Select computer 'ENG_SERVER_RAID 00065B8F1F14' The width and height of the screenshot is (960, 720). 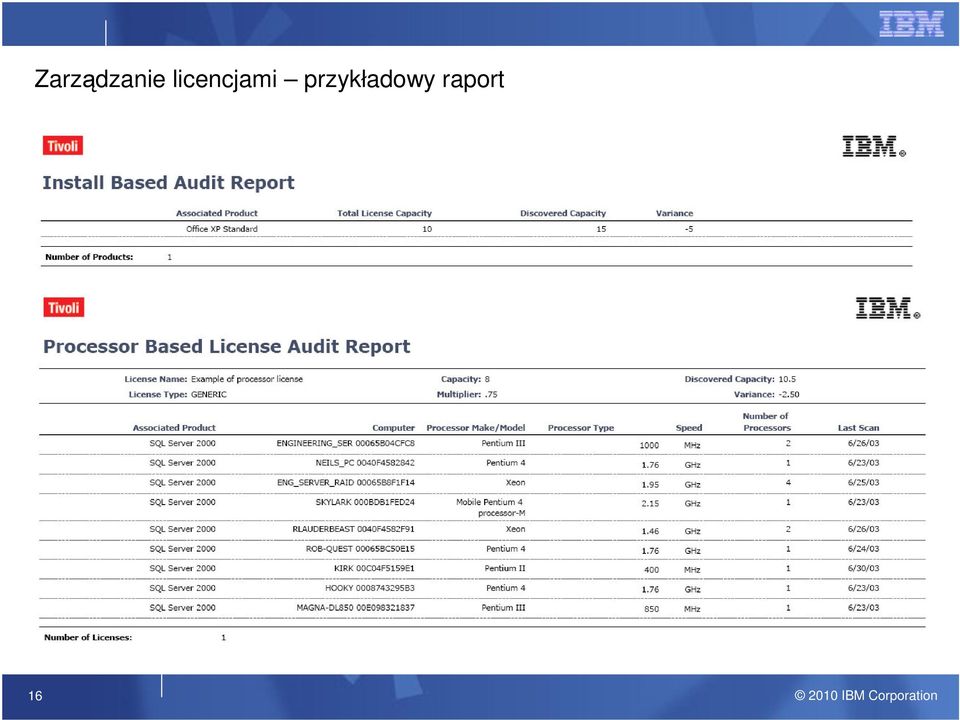coord(346,482)
